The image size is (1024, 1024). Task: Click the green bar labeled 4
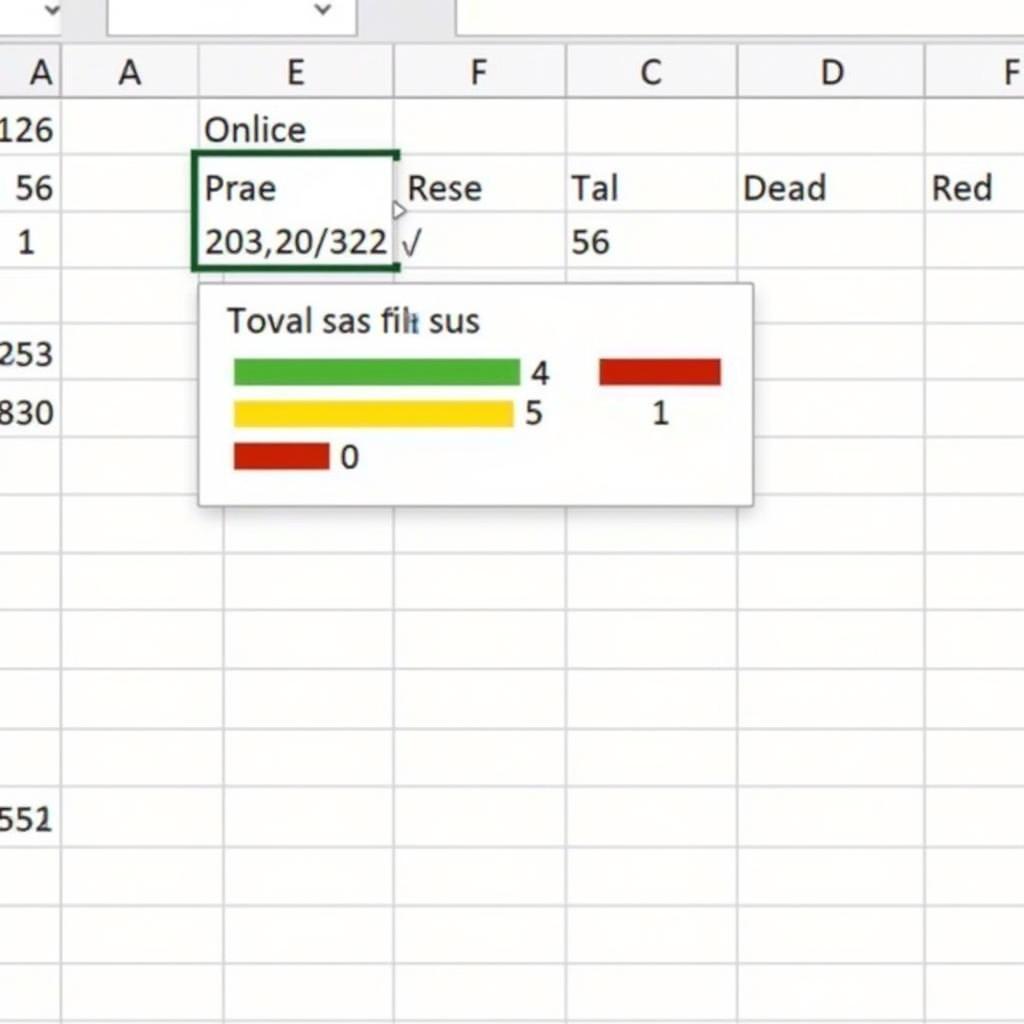point(376,372)
